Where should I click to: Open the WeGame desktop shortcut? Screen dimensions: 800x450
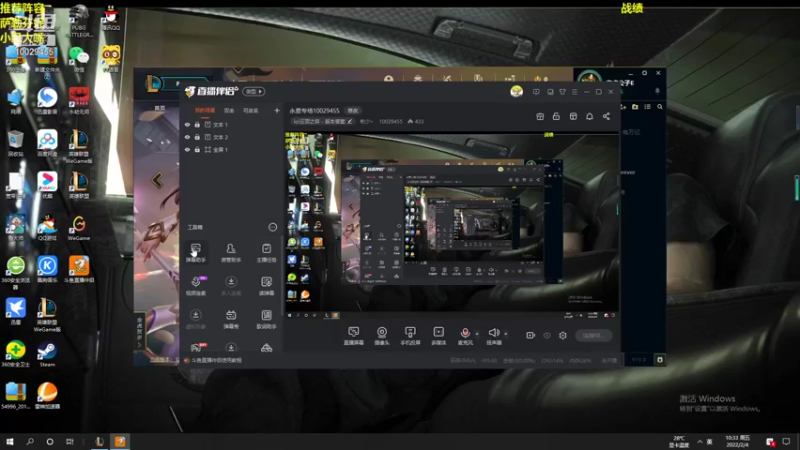(79, 228)
